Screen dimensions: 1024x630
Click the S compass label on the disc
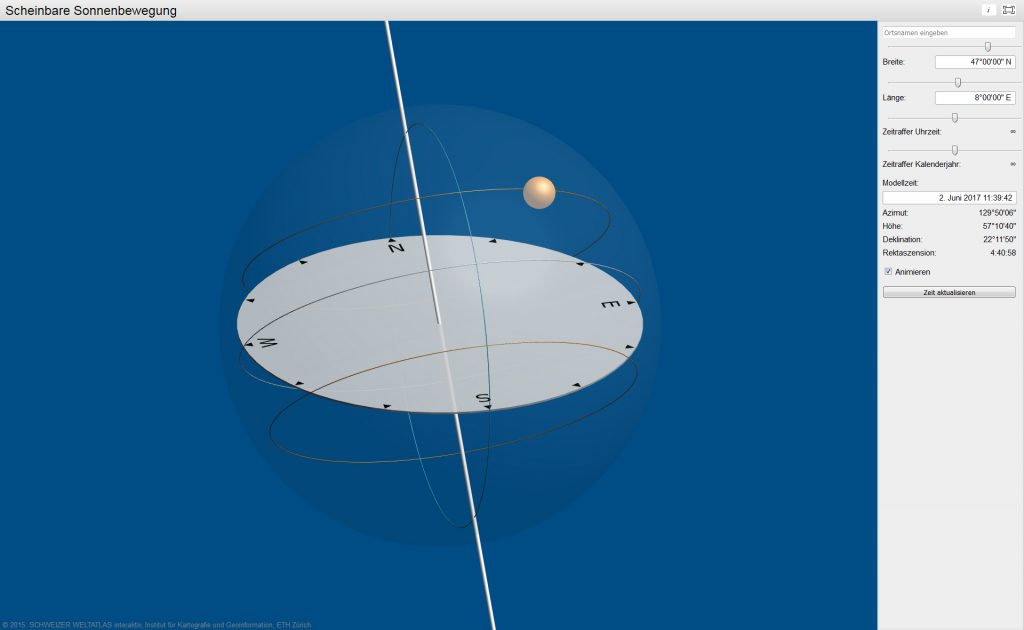pos(483,400)
